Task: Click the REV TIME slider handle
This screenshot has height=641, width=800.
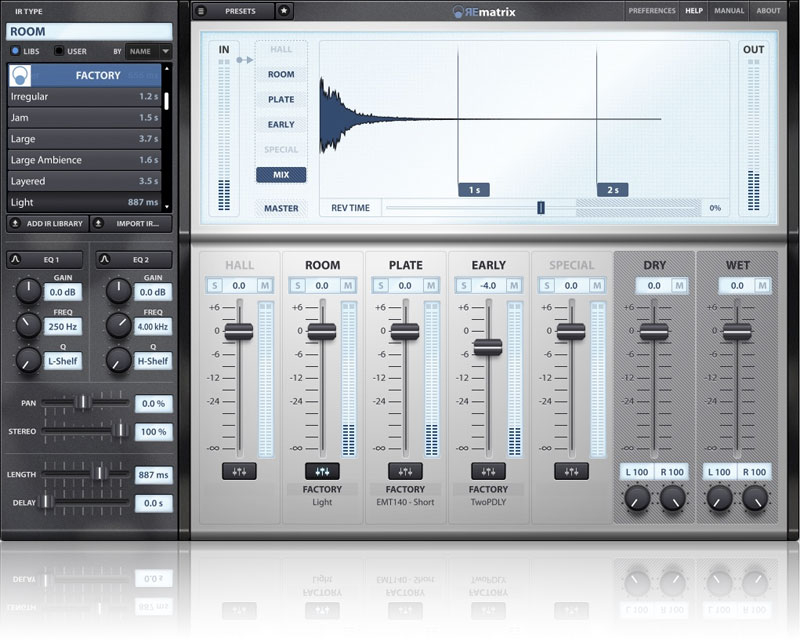Action: [541, 207]
